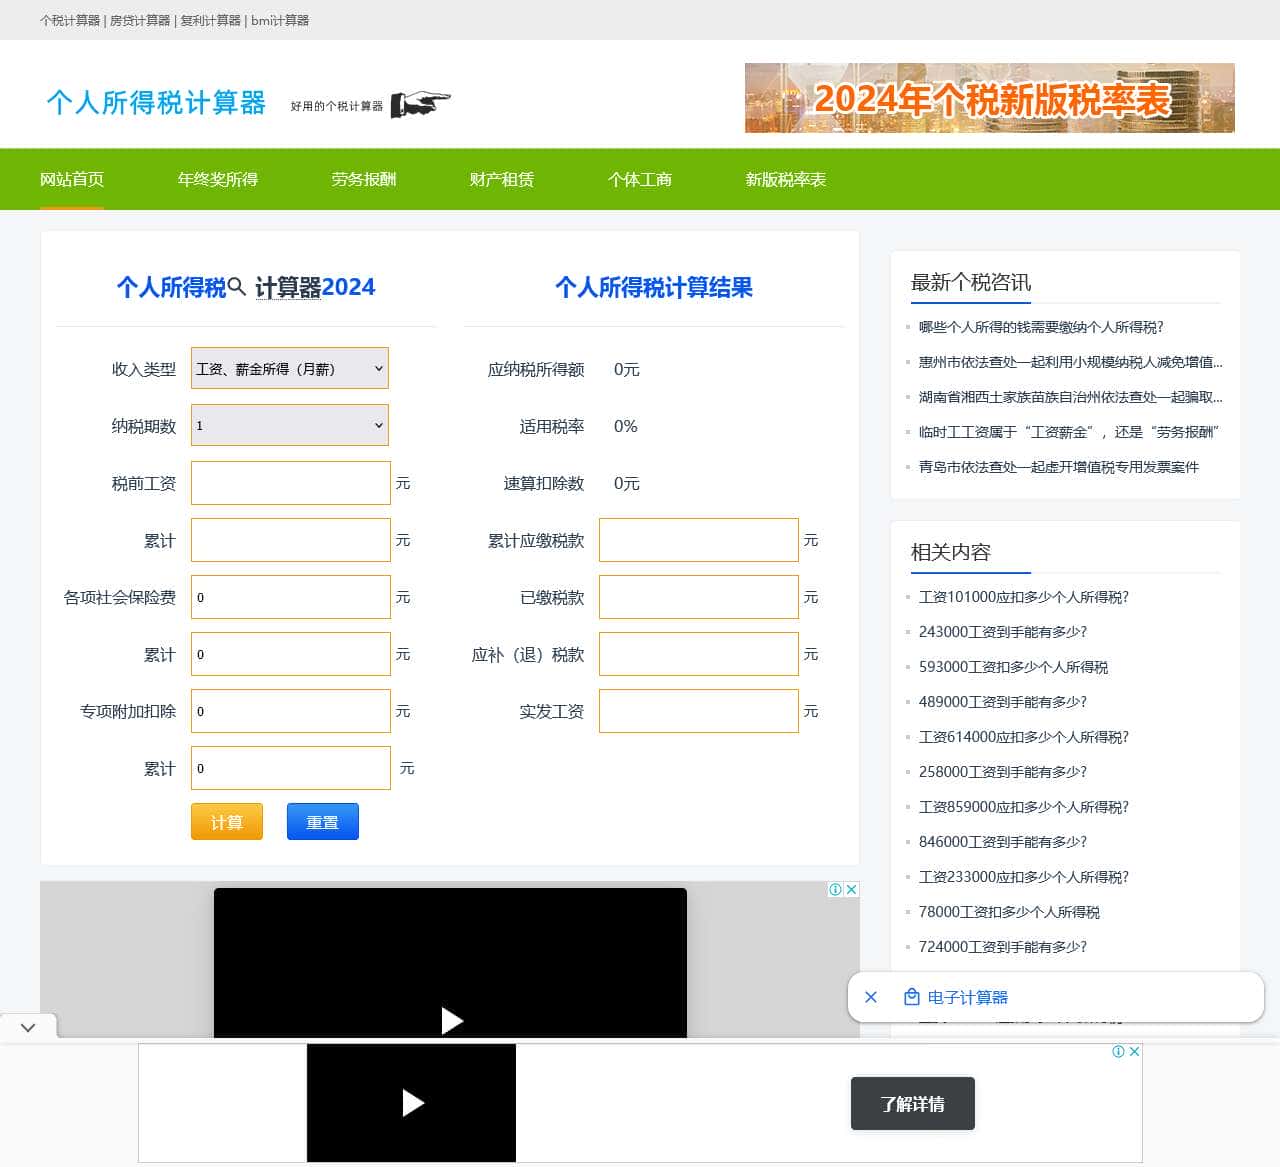Click the pointing hand icon in header
The width and height of the screenshot is (1280, 1167).
[420, 104]
